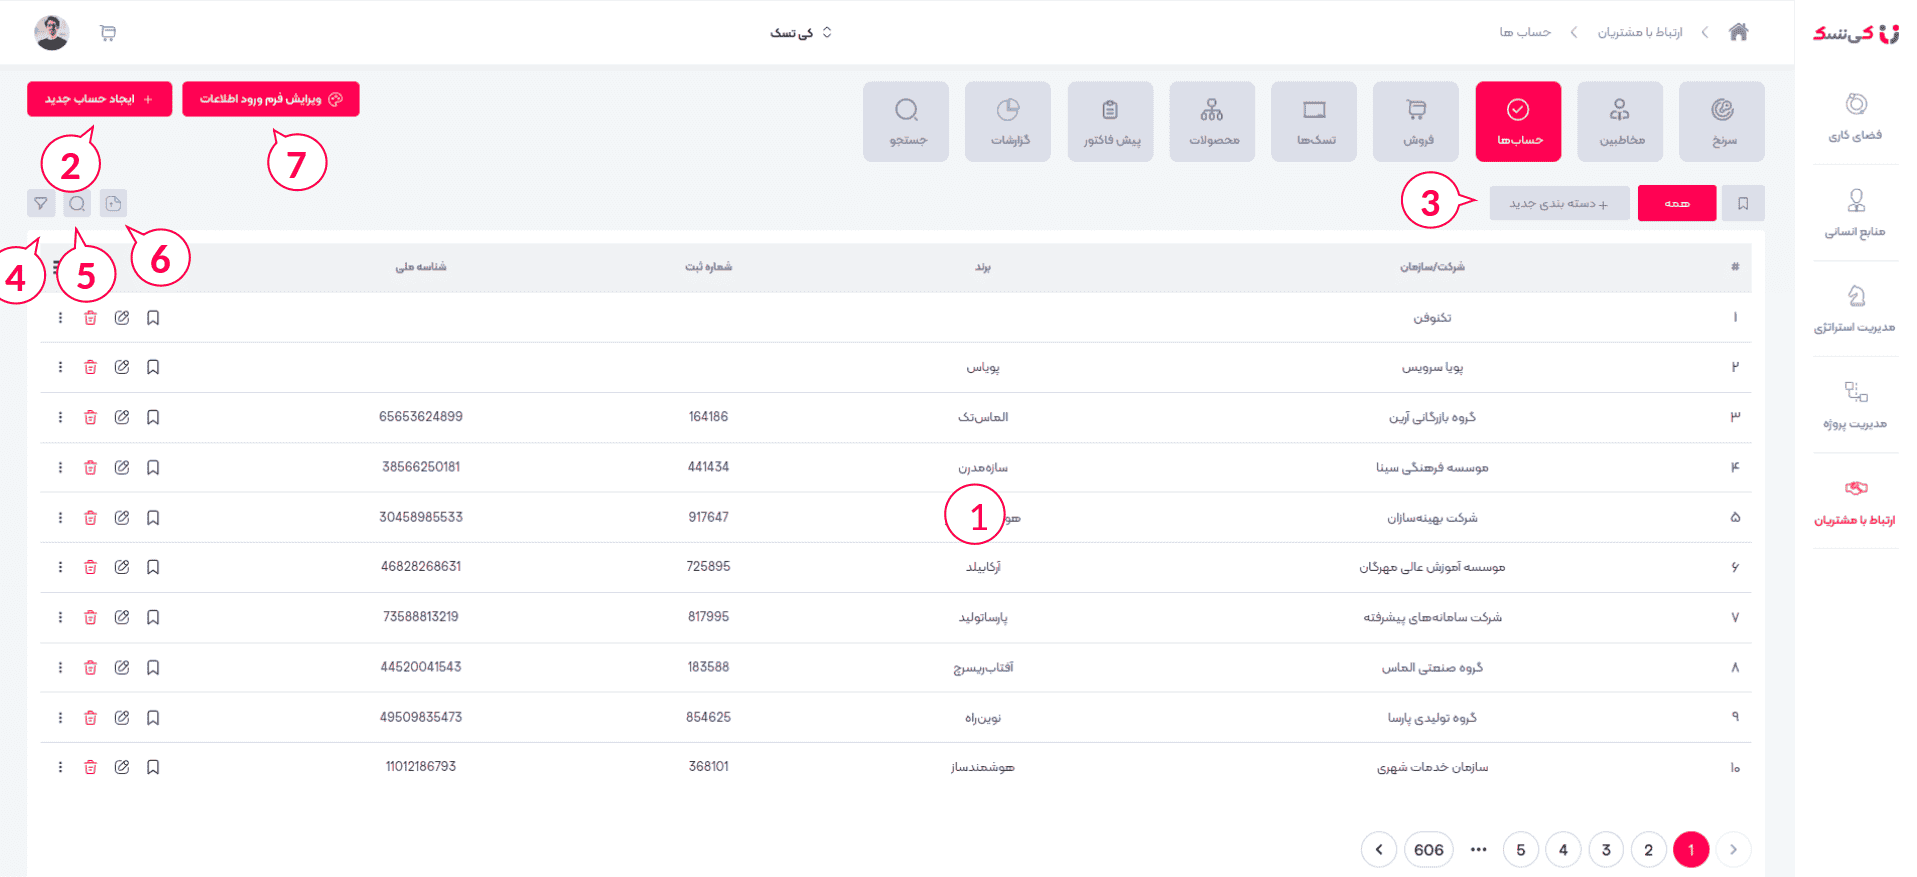1917x877 pixels.
Task: Toggle the bookmarked filter next to همه
Action: (1742, 204)
